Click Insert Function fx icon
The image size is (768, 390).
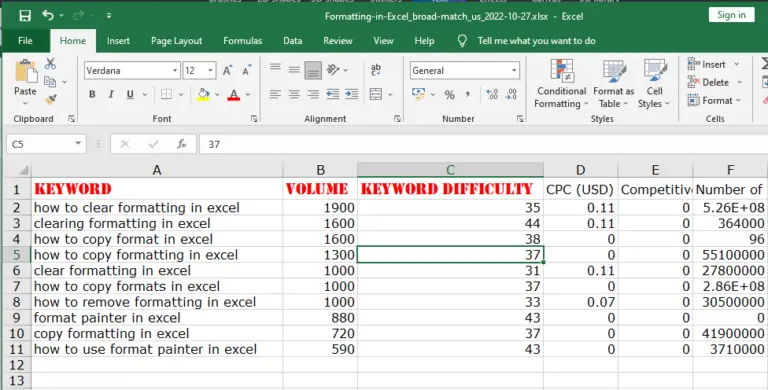pos(181,144)
